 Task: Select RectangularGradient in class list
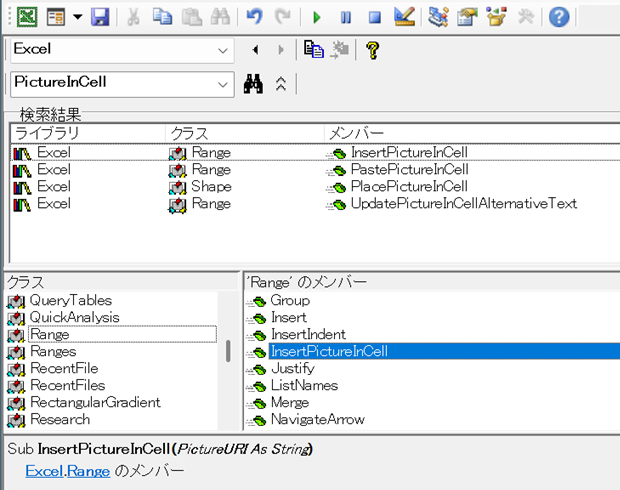[95, 402]
